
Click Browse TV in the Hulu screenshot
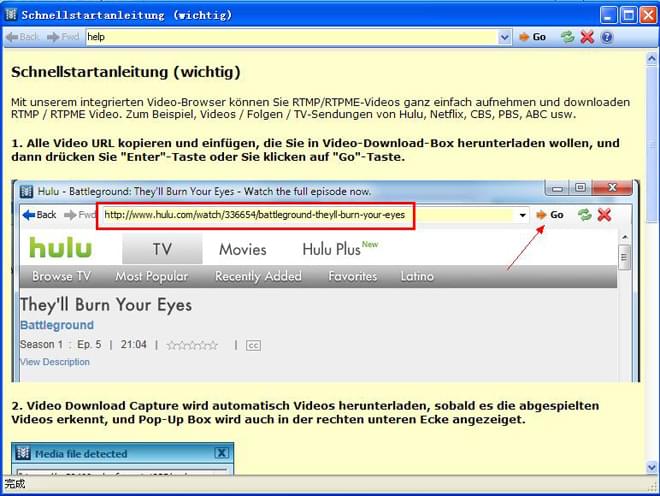click(x=61, y=276)
